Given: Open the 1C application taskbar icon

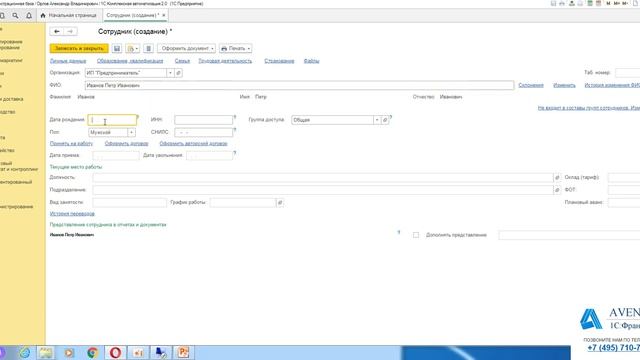Looking at the screenshot, I should tap(138, 353).
